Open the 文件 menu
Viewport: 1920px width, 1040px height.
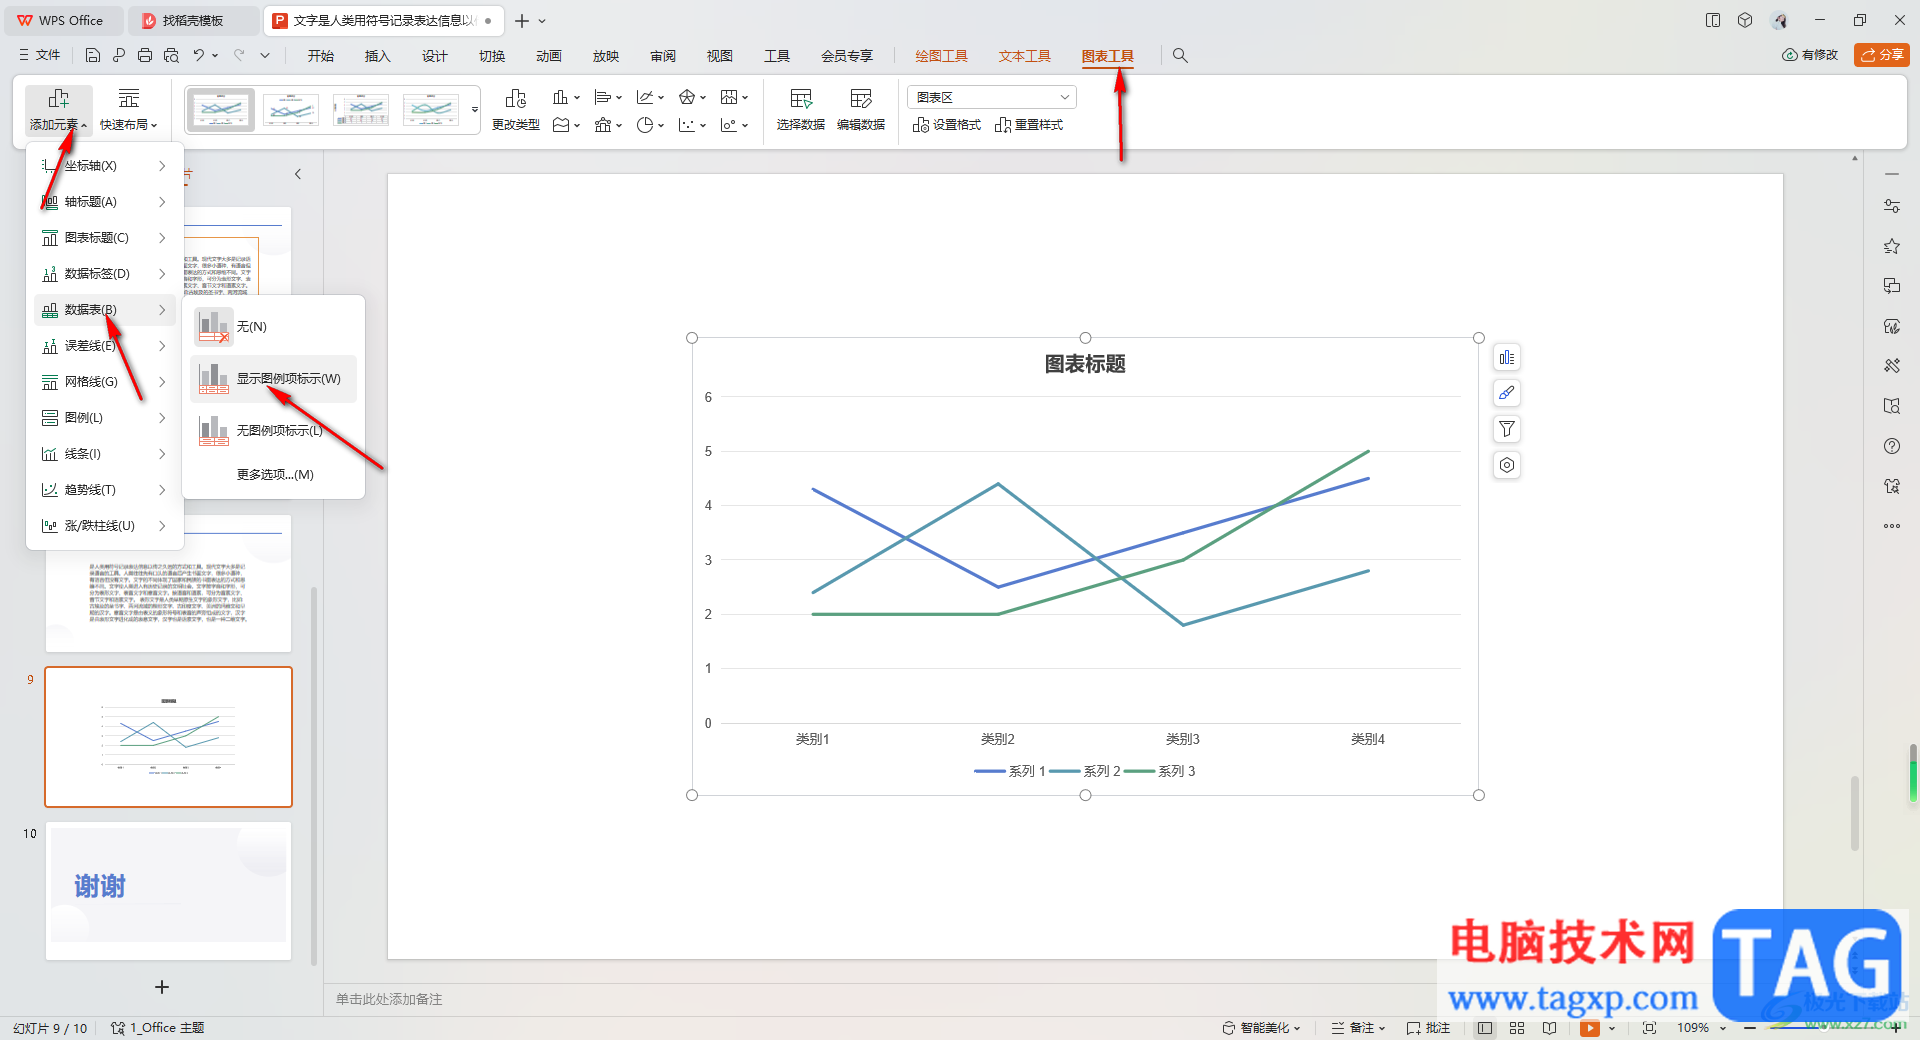(40, 56)
